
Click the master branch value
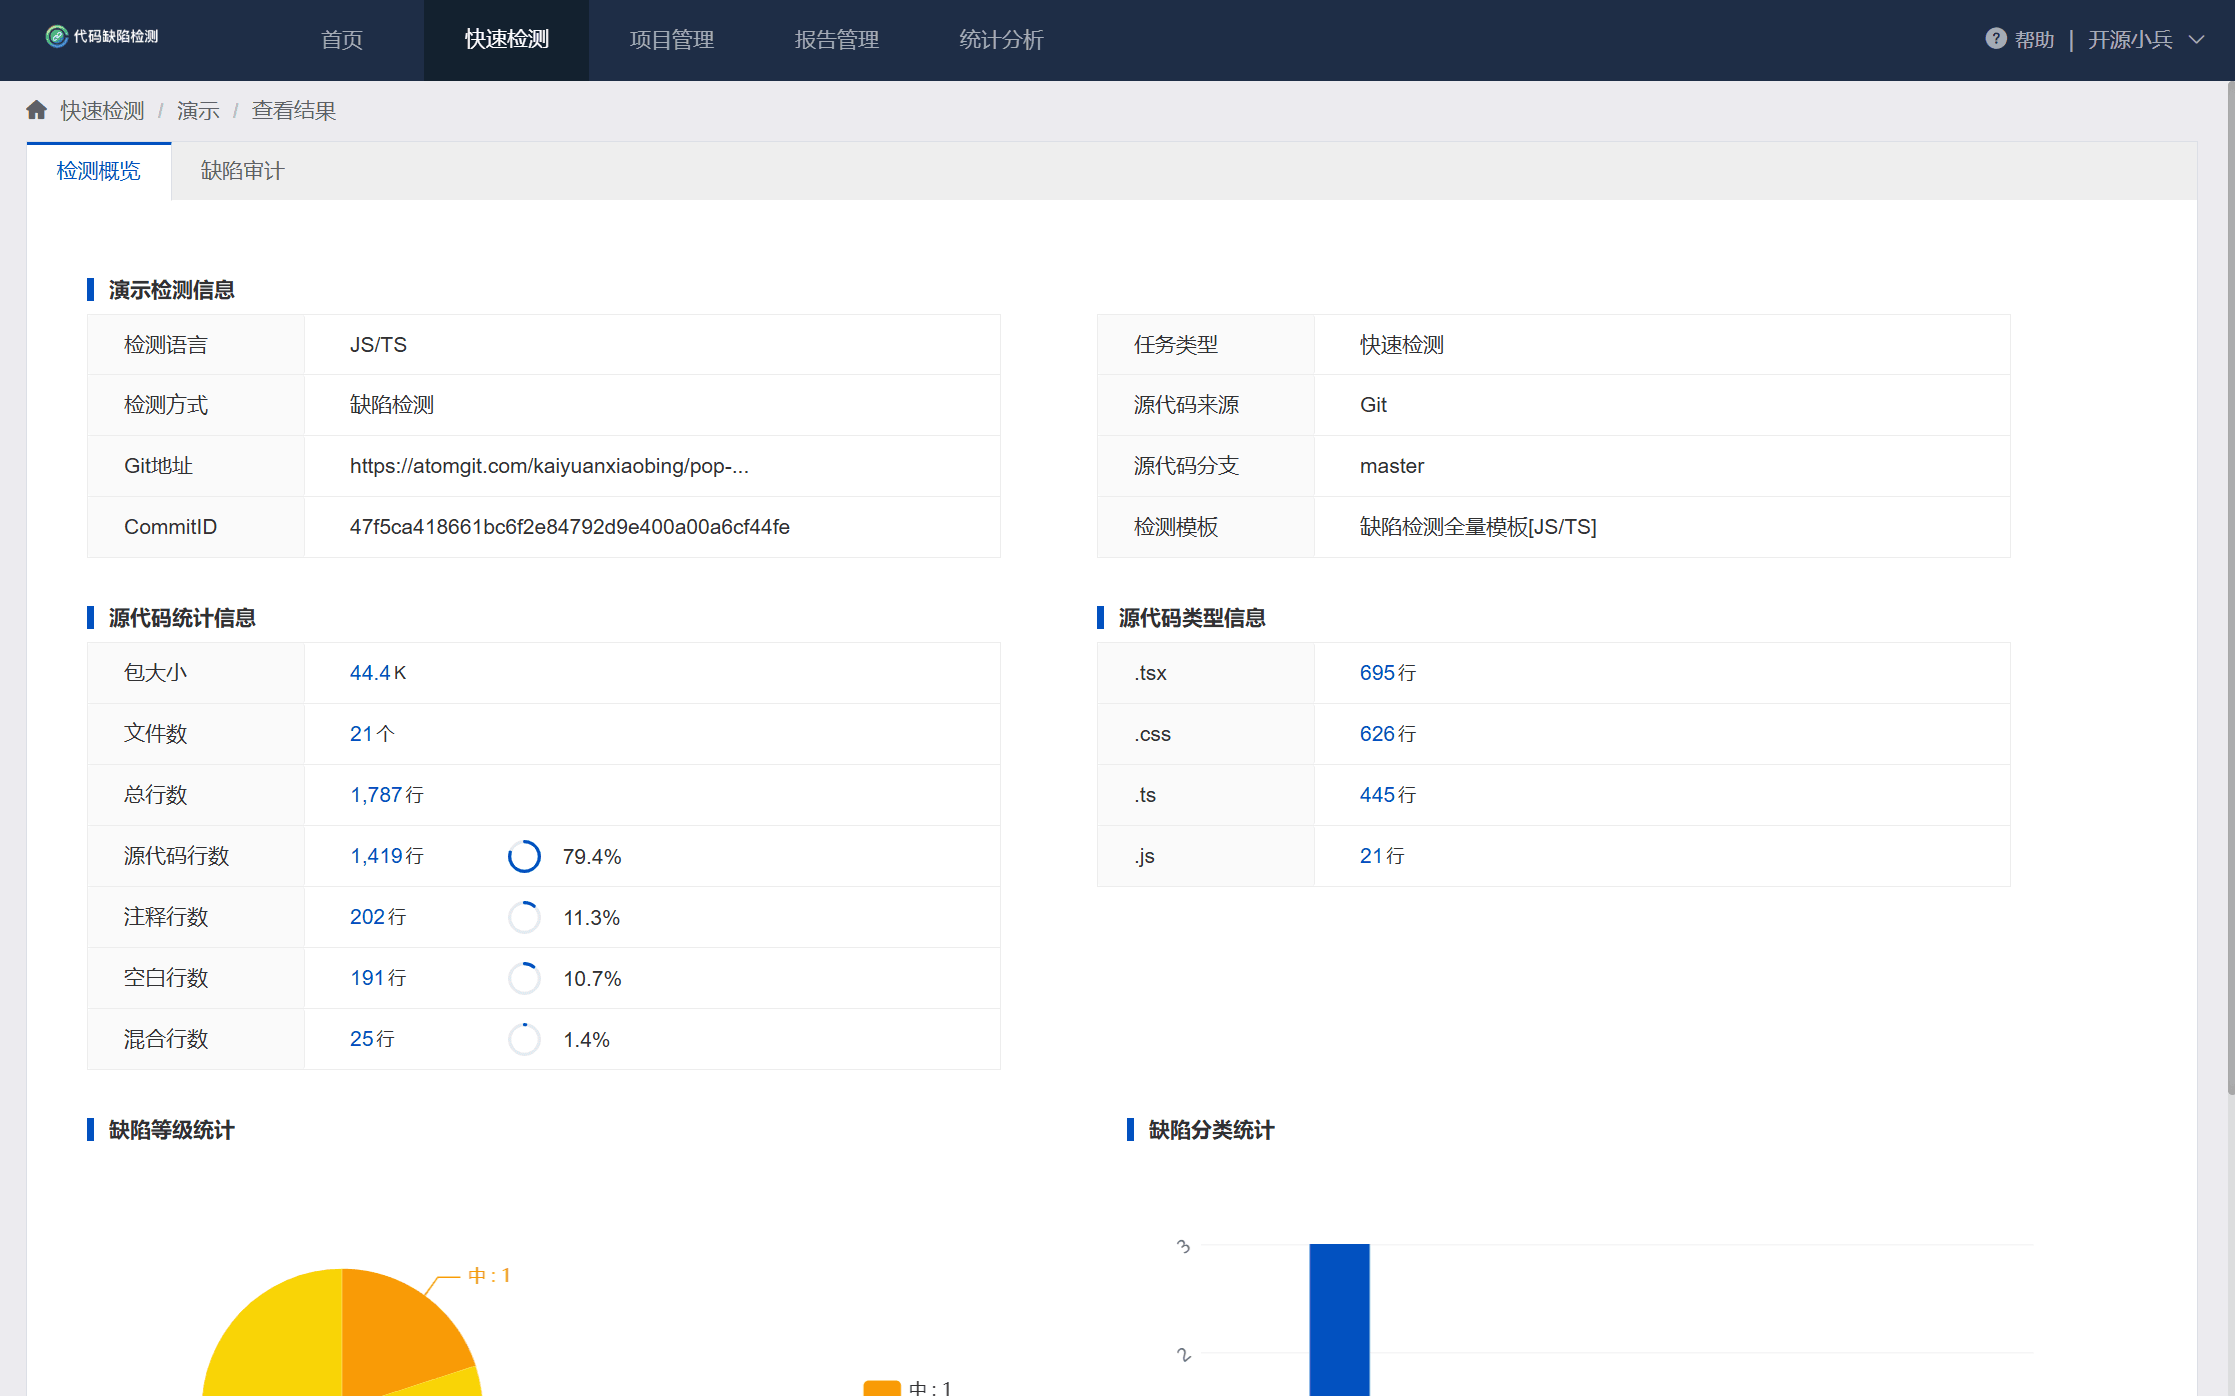coord(1392,466)
